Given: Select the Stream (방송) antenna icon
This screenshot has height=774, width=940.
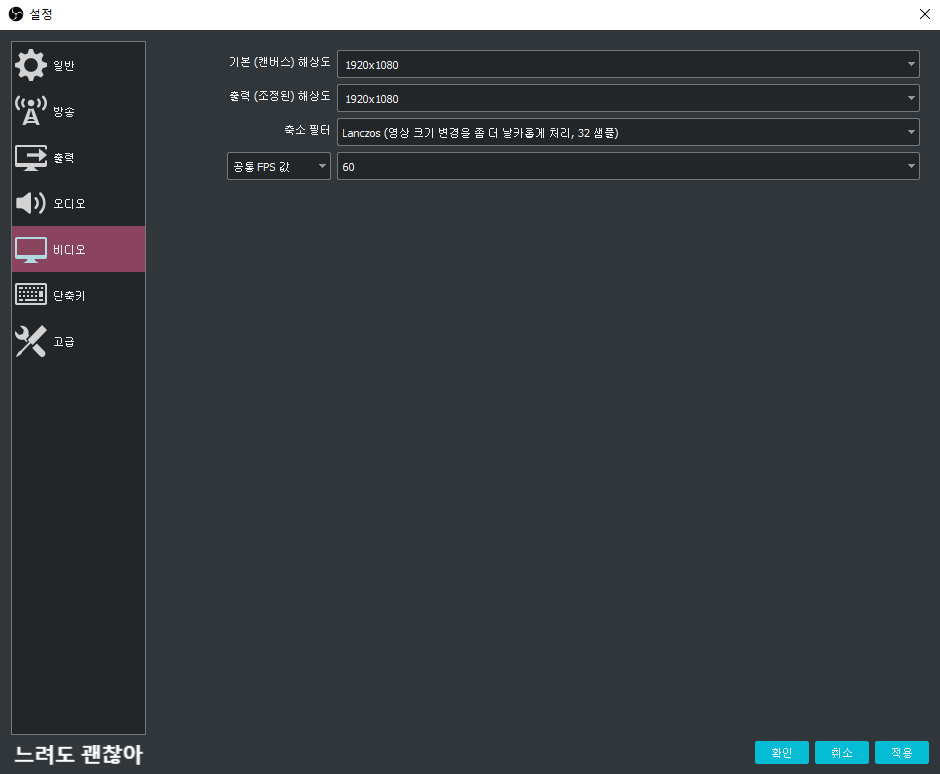Looking at the screenshot, I should point(31,111).
